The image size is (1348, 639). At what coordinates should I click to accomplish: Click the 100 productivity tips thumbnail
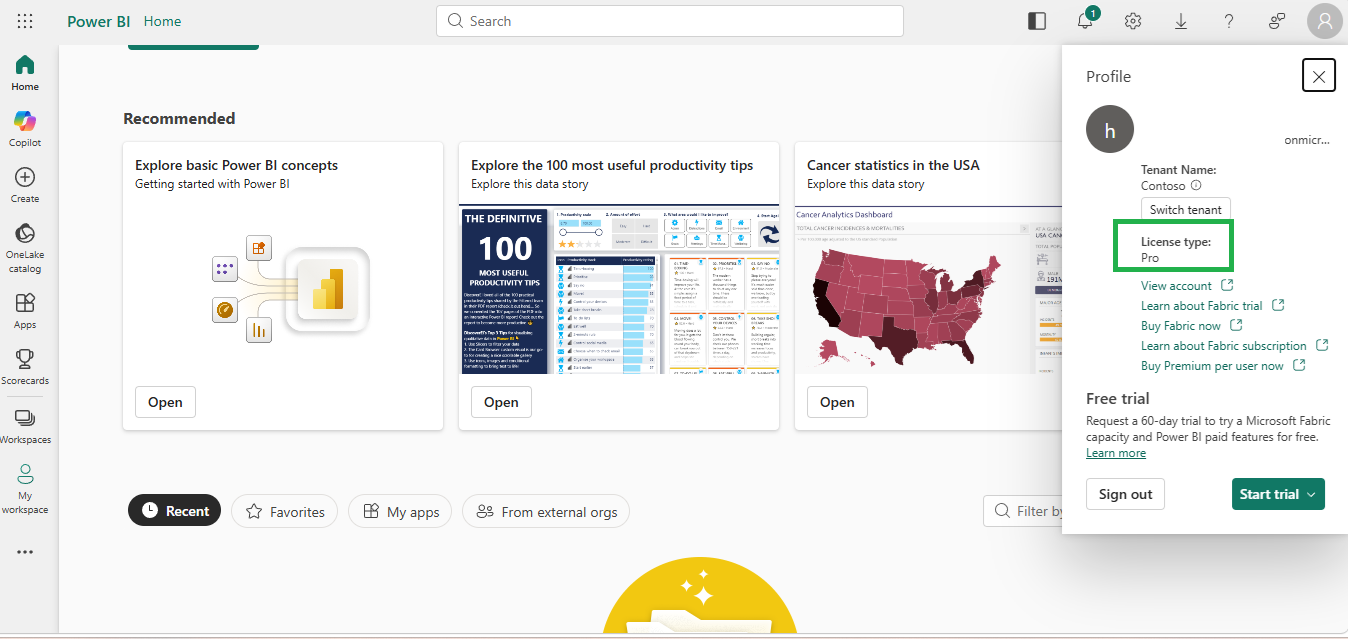tap(619, 290)
